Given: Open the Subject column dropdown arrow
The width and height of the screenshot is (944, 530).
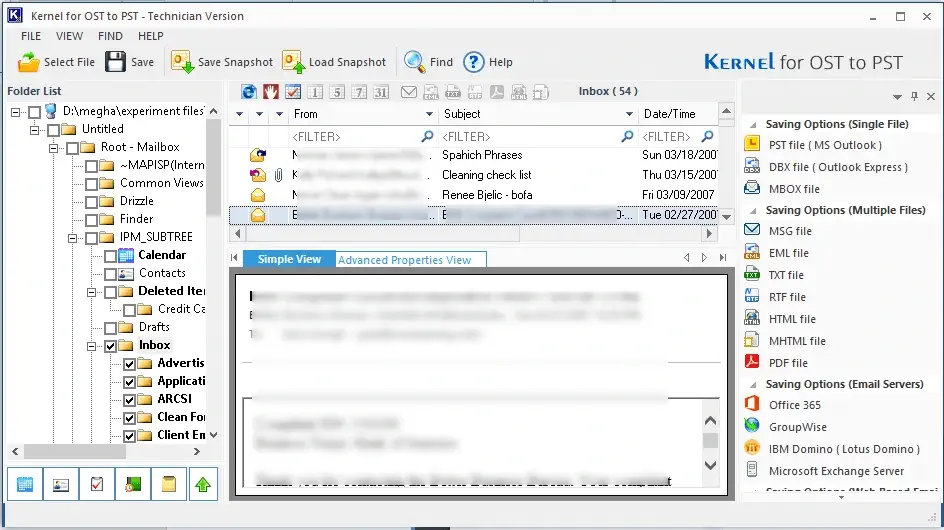Looking at the screenshot, I should click(x=629, y=114).
